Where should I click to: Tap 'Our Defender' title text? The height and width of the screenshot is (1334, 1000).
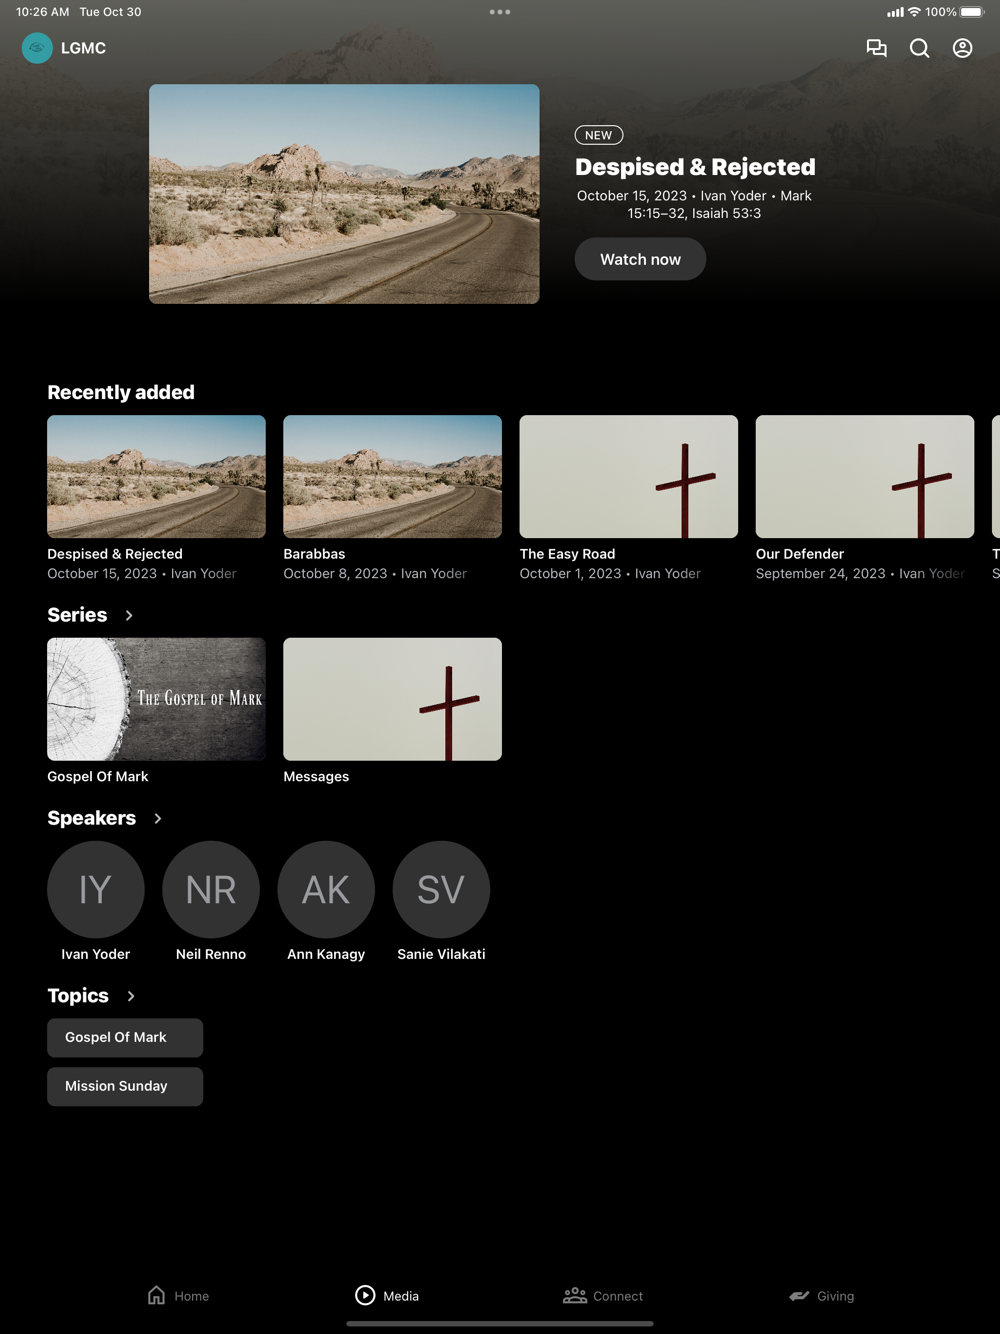point(800,554)
